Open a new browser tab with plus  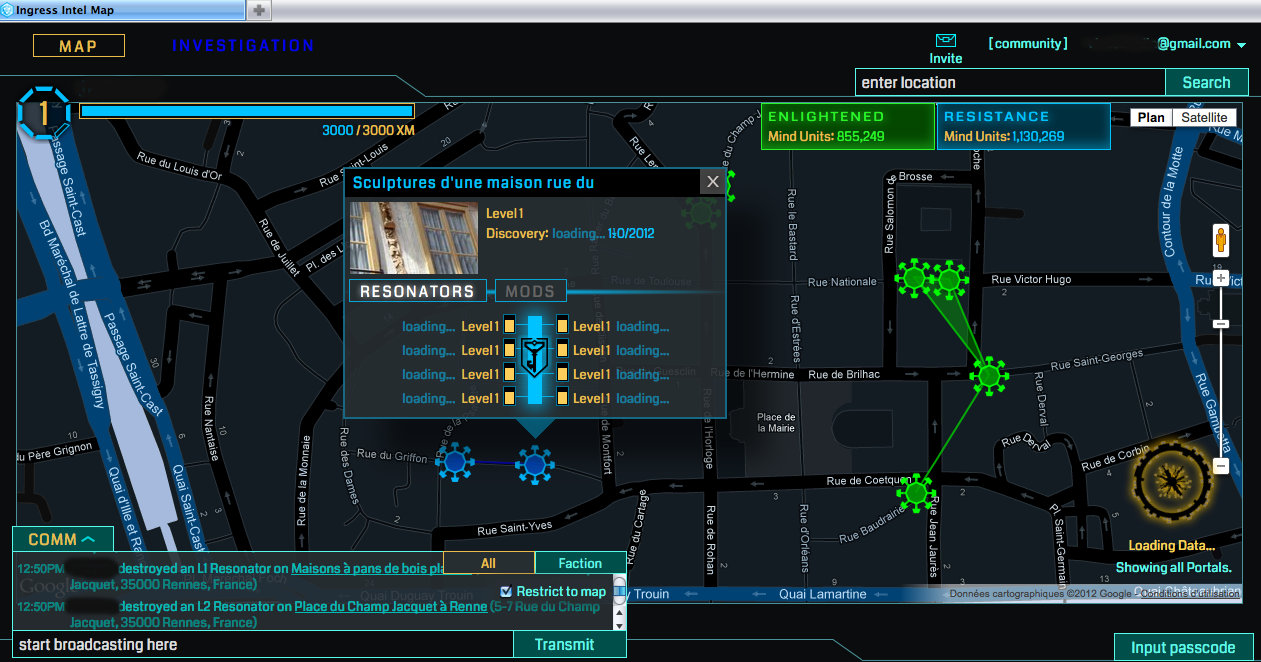coord(258,10)
